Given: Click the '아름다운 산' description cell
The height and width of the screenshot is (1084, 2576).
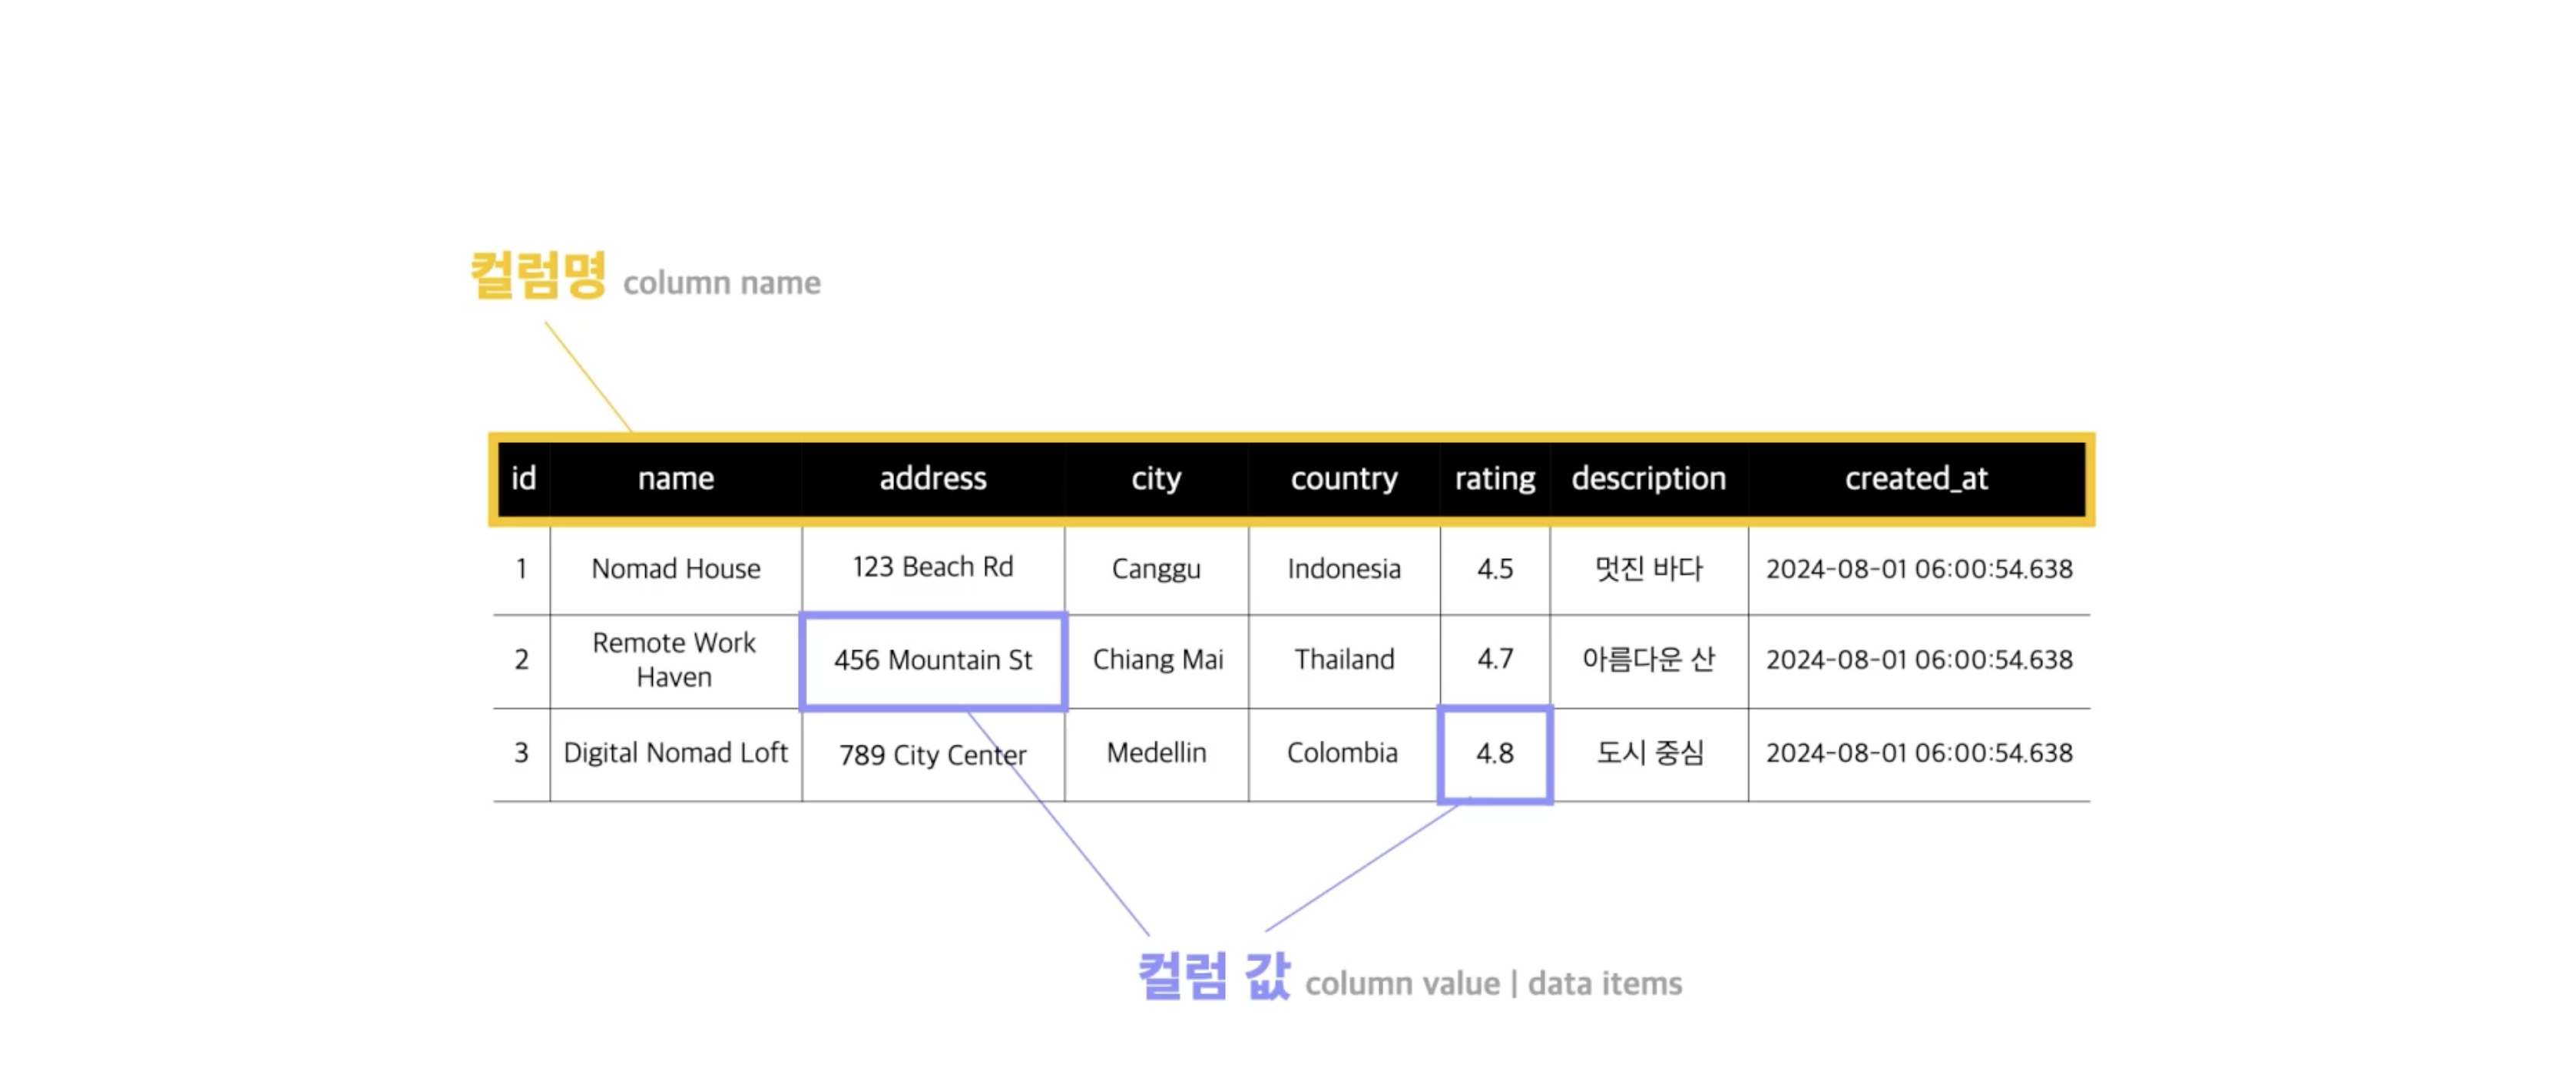Looking at the screenshot, I should click(x=1649, y=660).
